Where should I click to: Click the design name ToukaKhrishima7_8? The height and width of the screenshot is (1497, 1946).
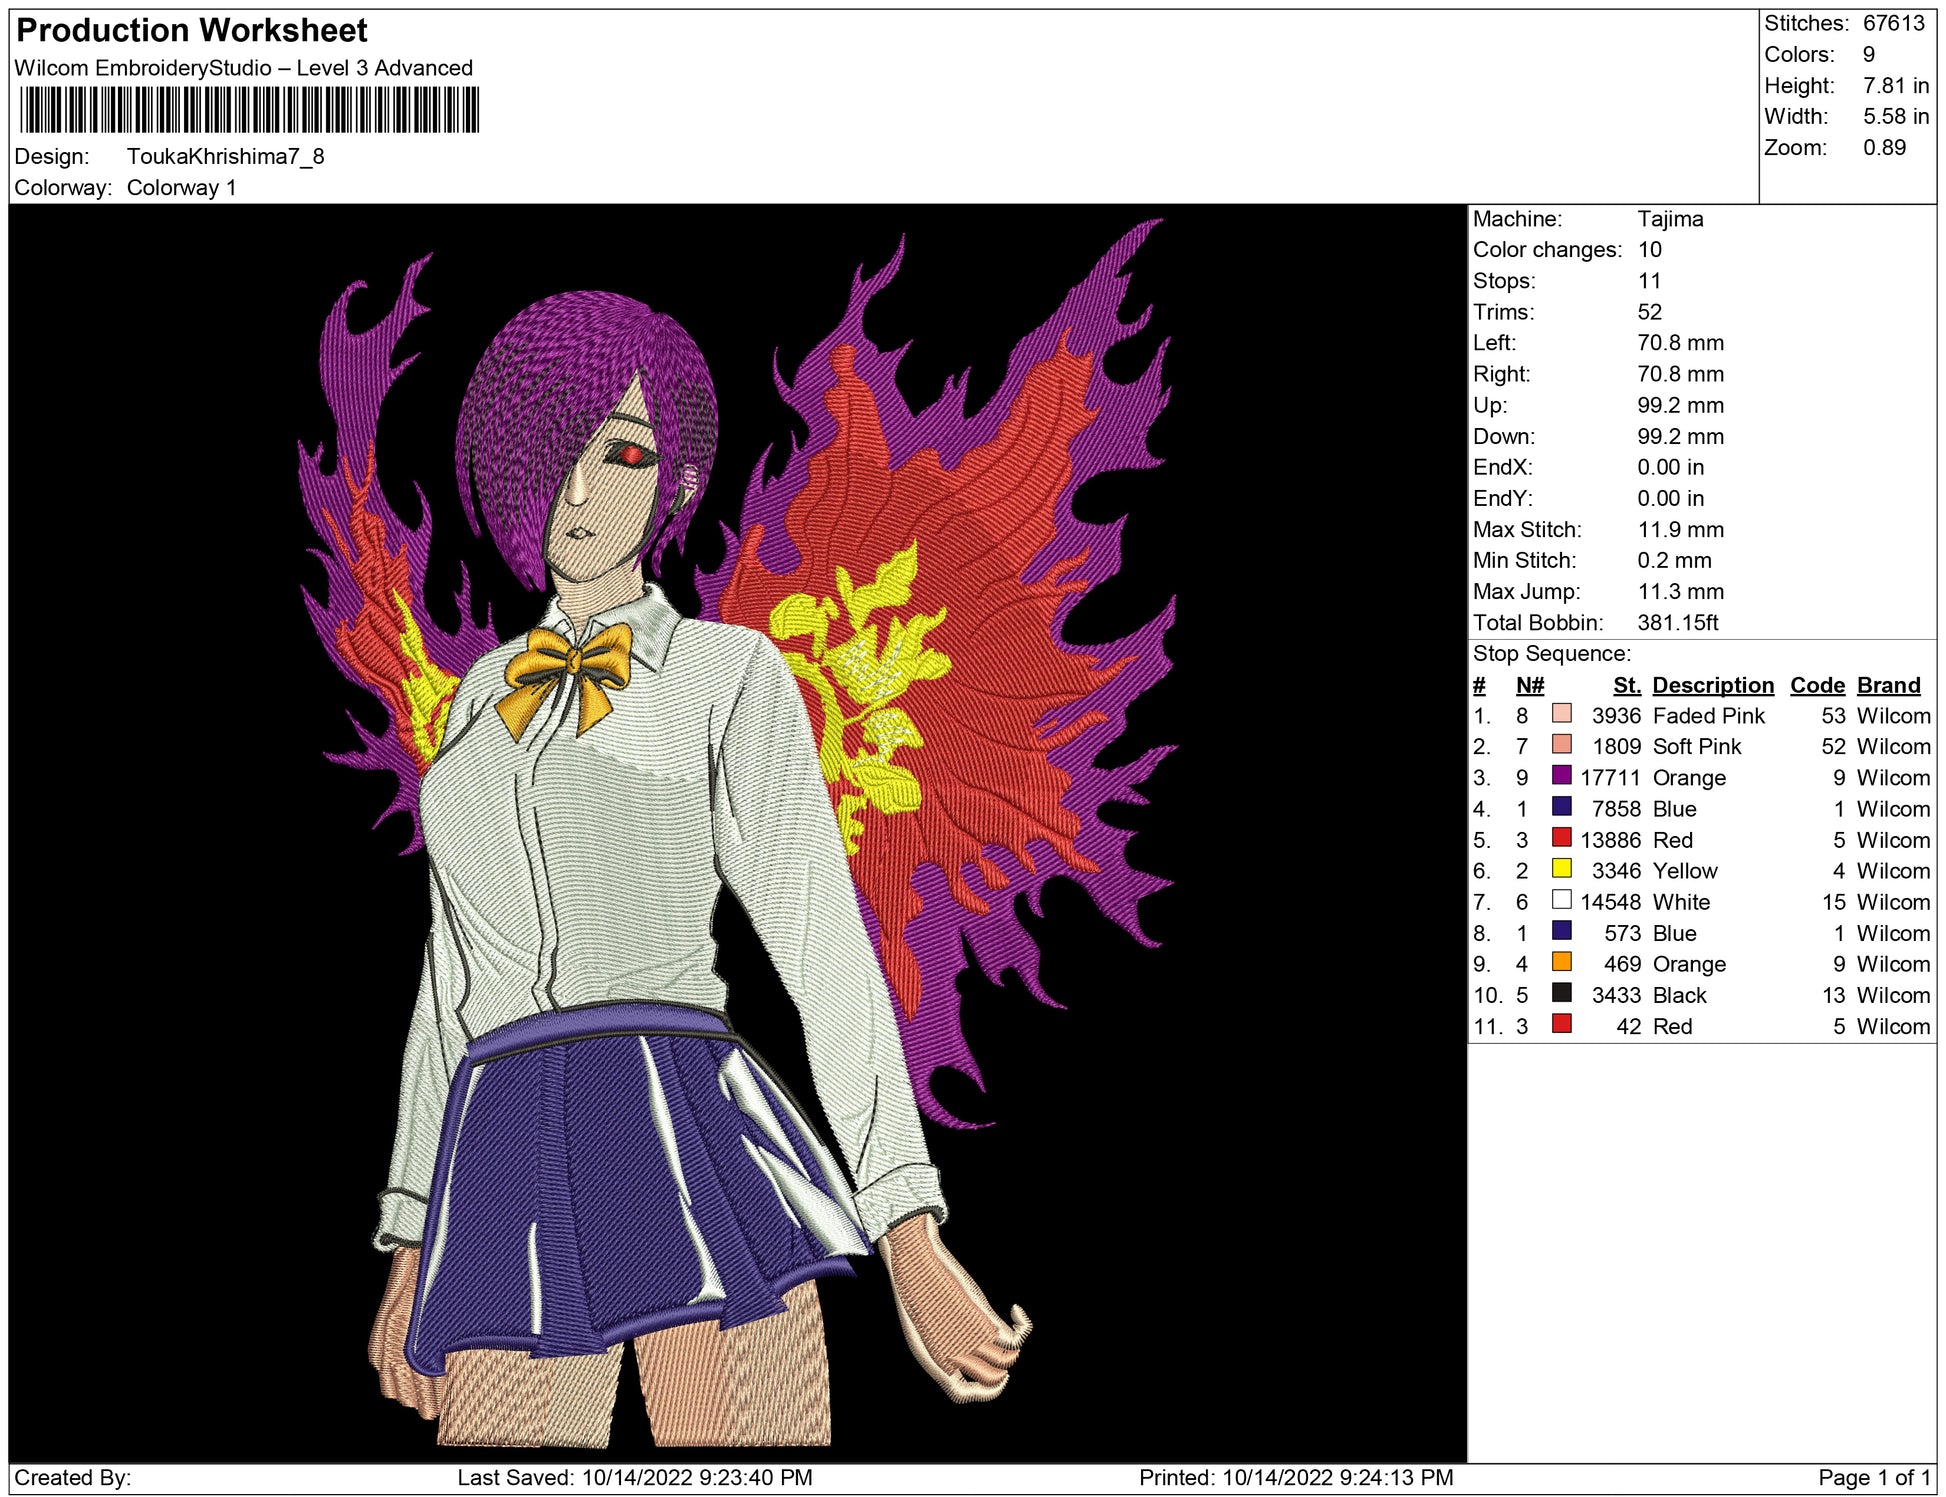point(225,157)
